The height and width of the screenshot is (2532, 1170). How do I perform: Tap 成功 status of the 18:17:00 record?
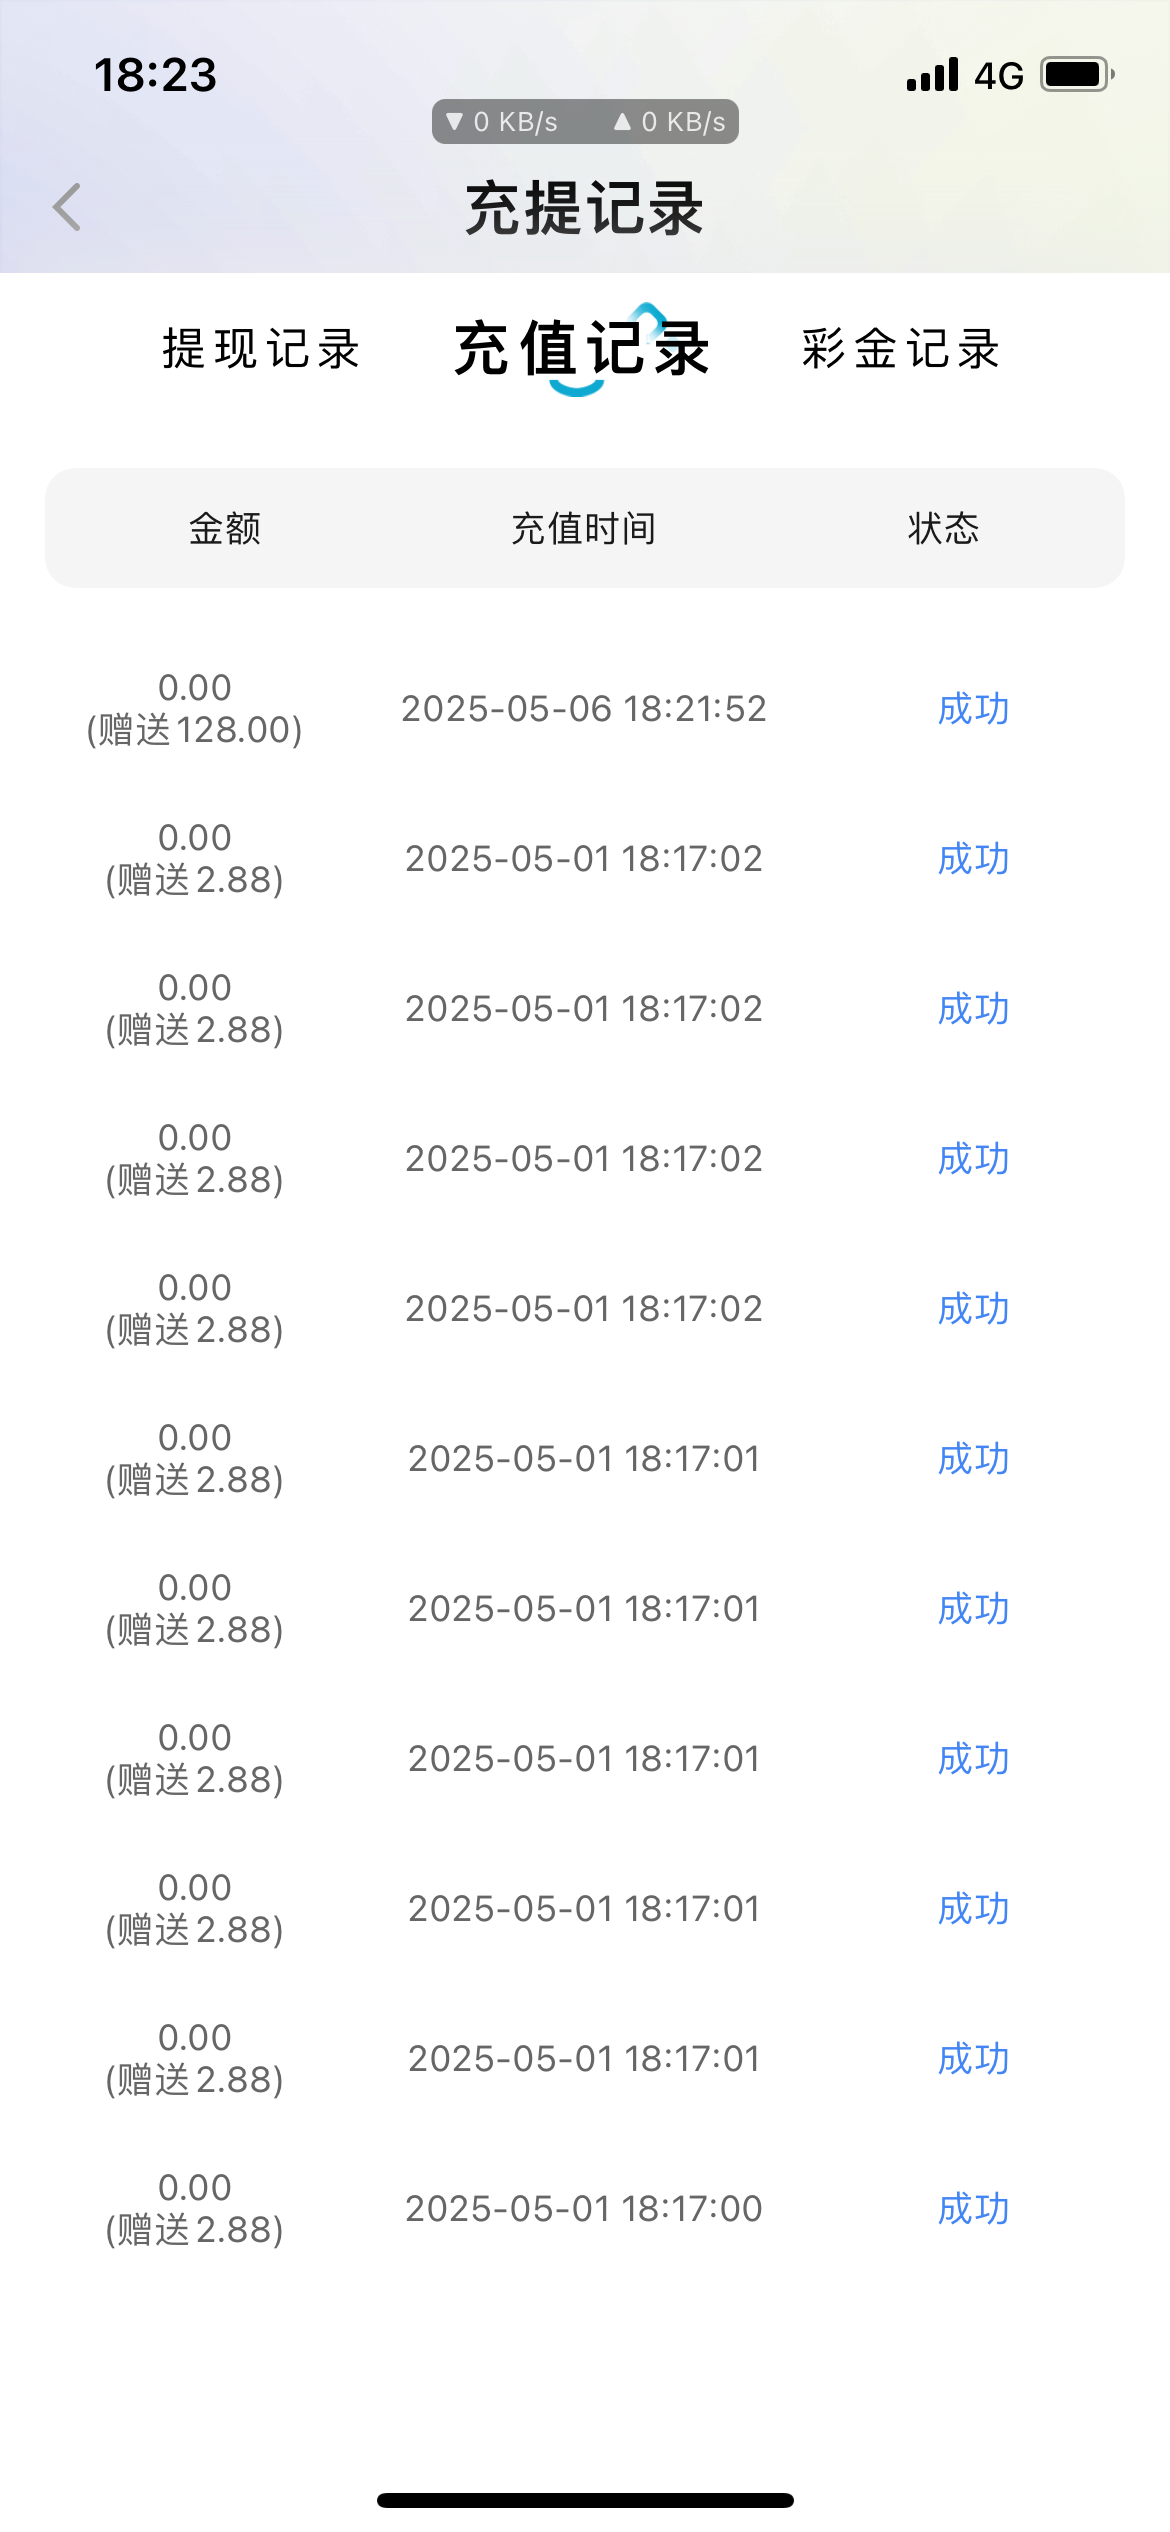pyautogui.click(x=973, y=2209)
